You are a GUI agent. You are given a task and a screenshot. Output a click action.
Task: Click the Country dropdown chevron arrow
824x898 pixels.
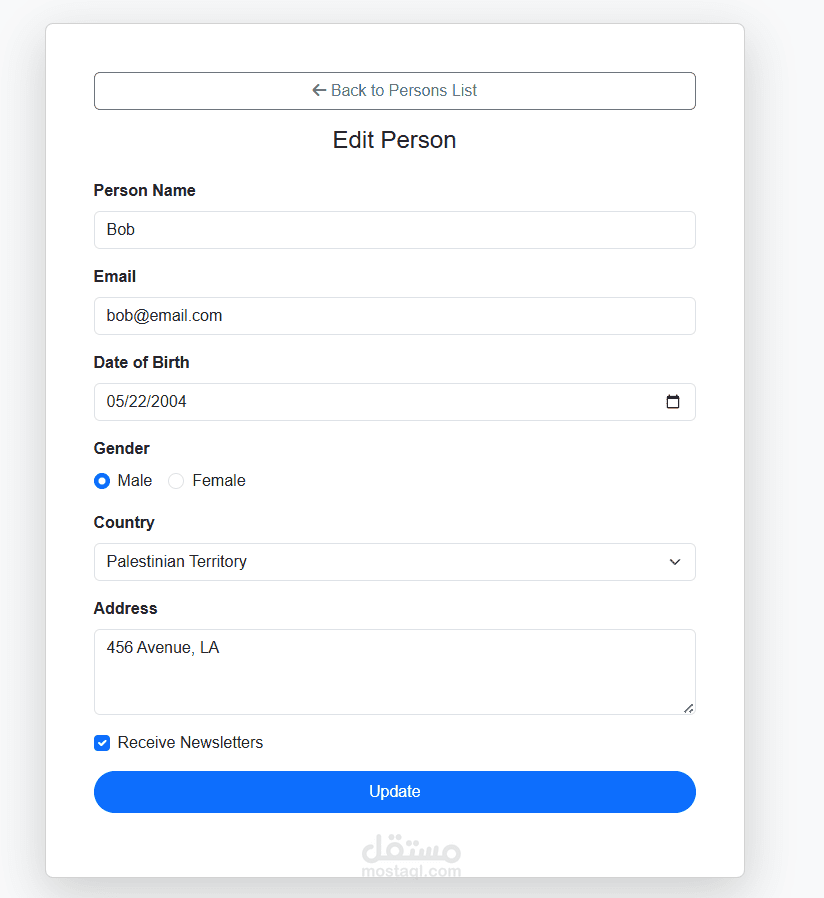pyautogui.click(x=675, y=562)
